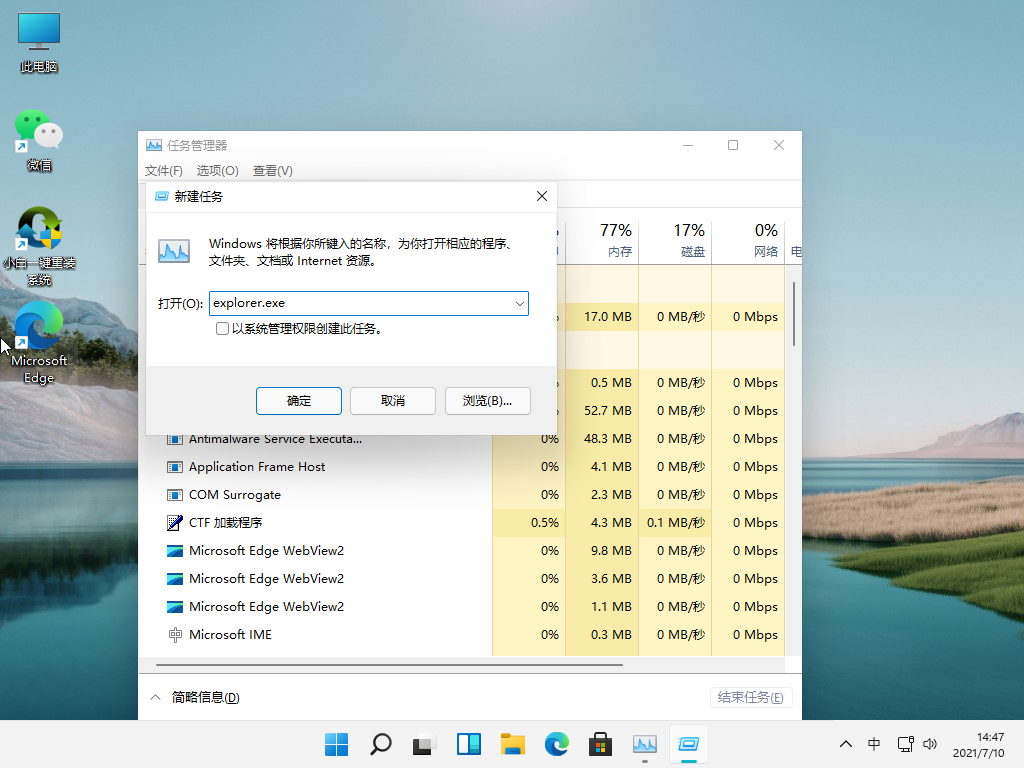Screen dimensions: 1024x768
Task: Click the 浏览(B)... browse button
Action: click(487, 401)
